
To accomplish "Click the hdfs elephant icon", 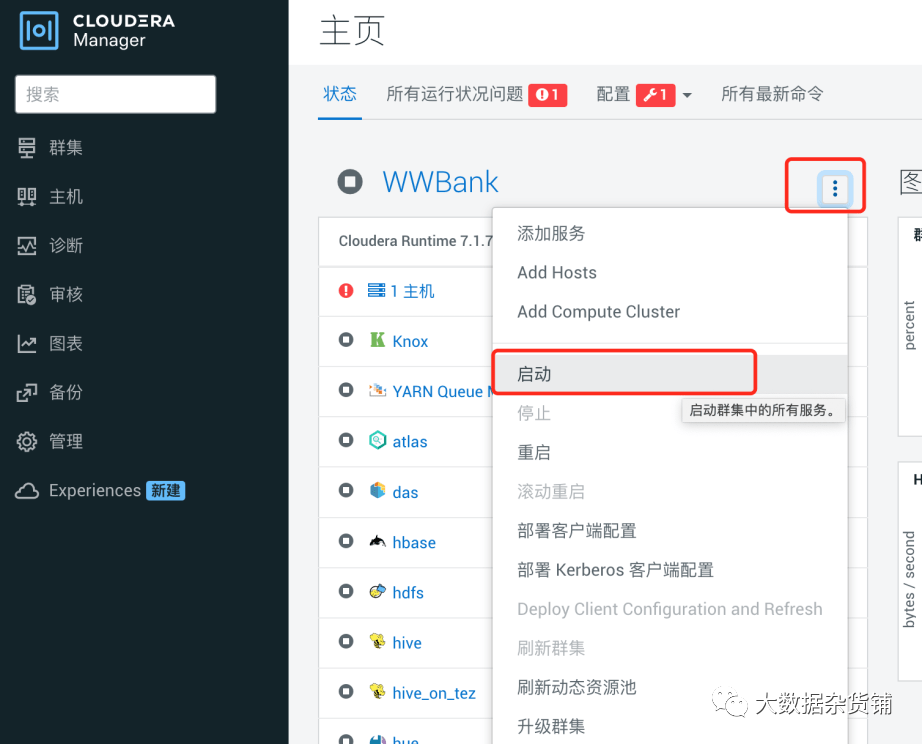I will (x=378, y=590).
